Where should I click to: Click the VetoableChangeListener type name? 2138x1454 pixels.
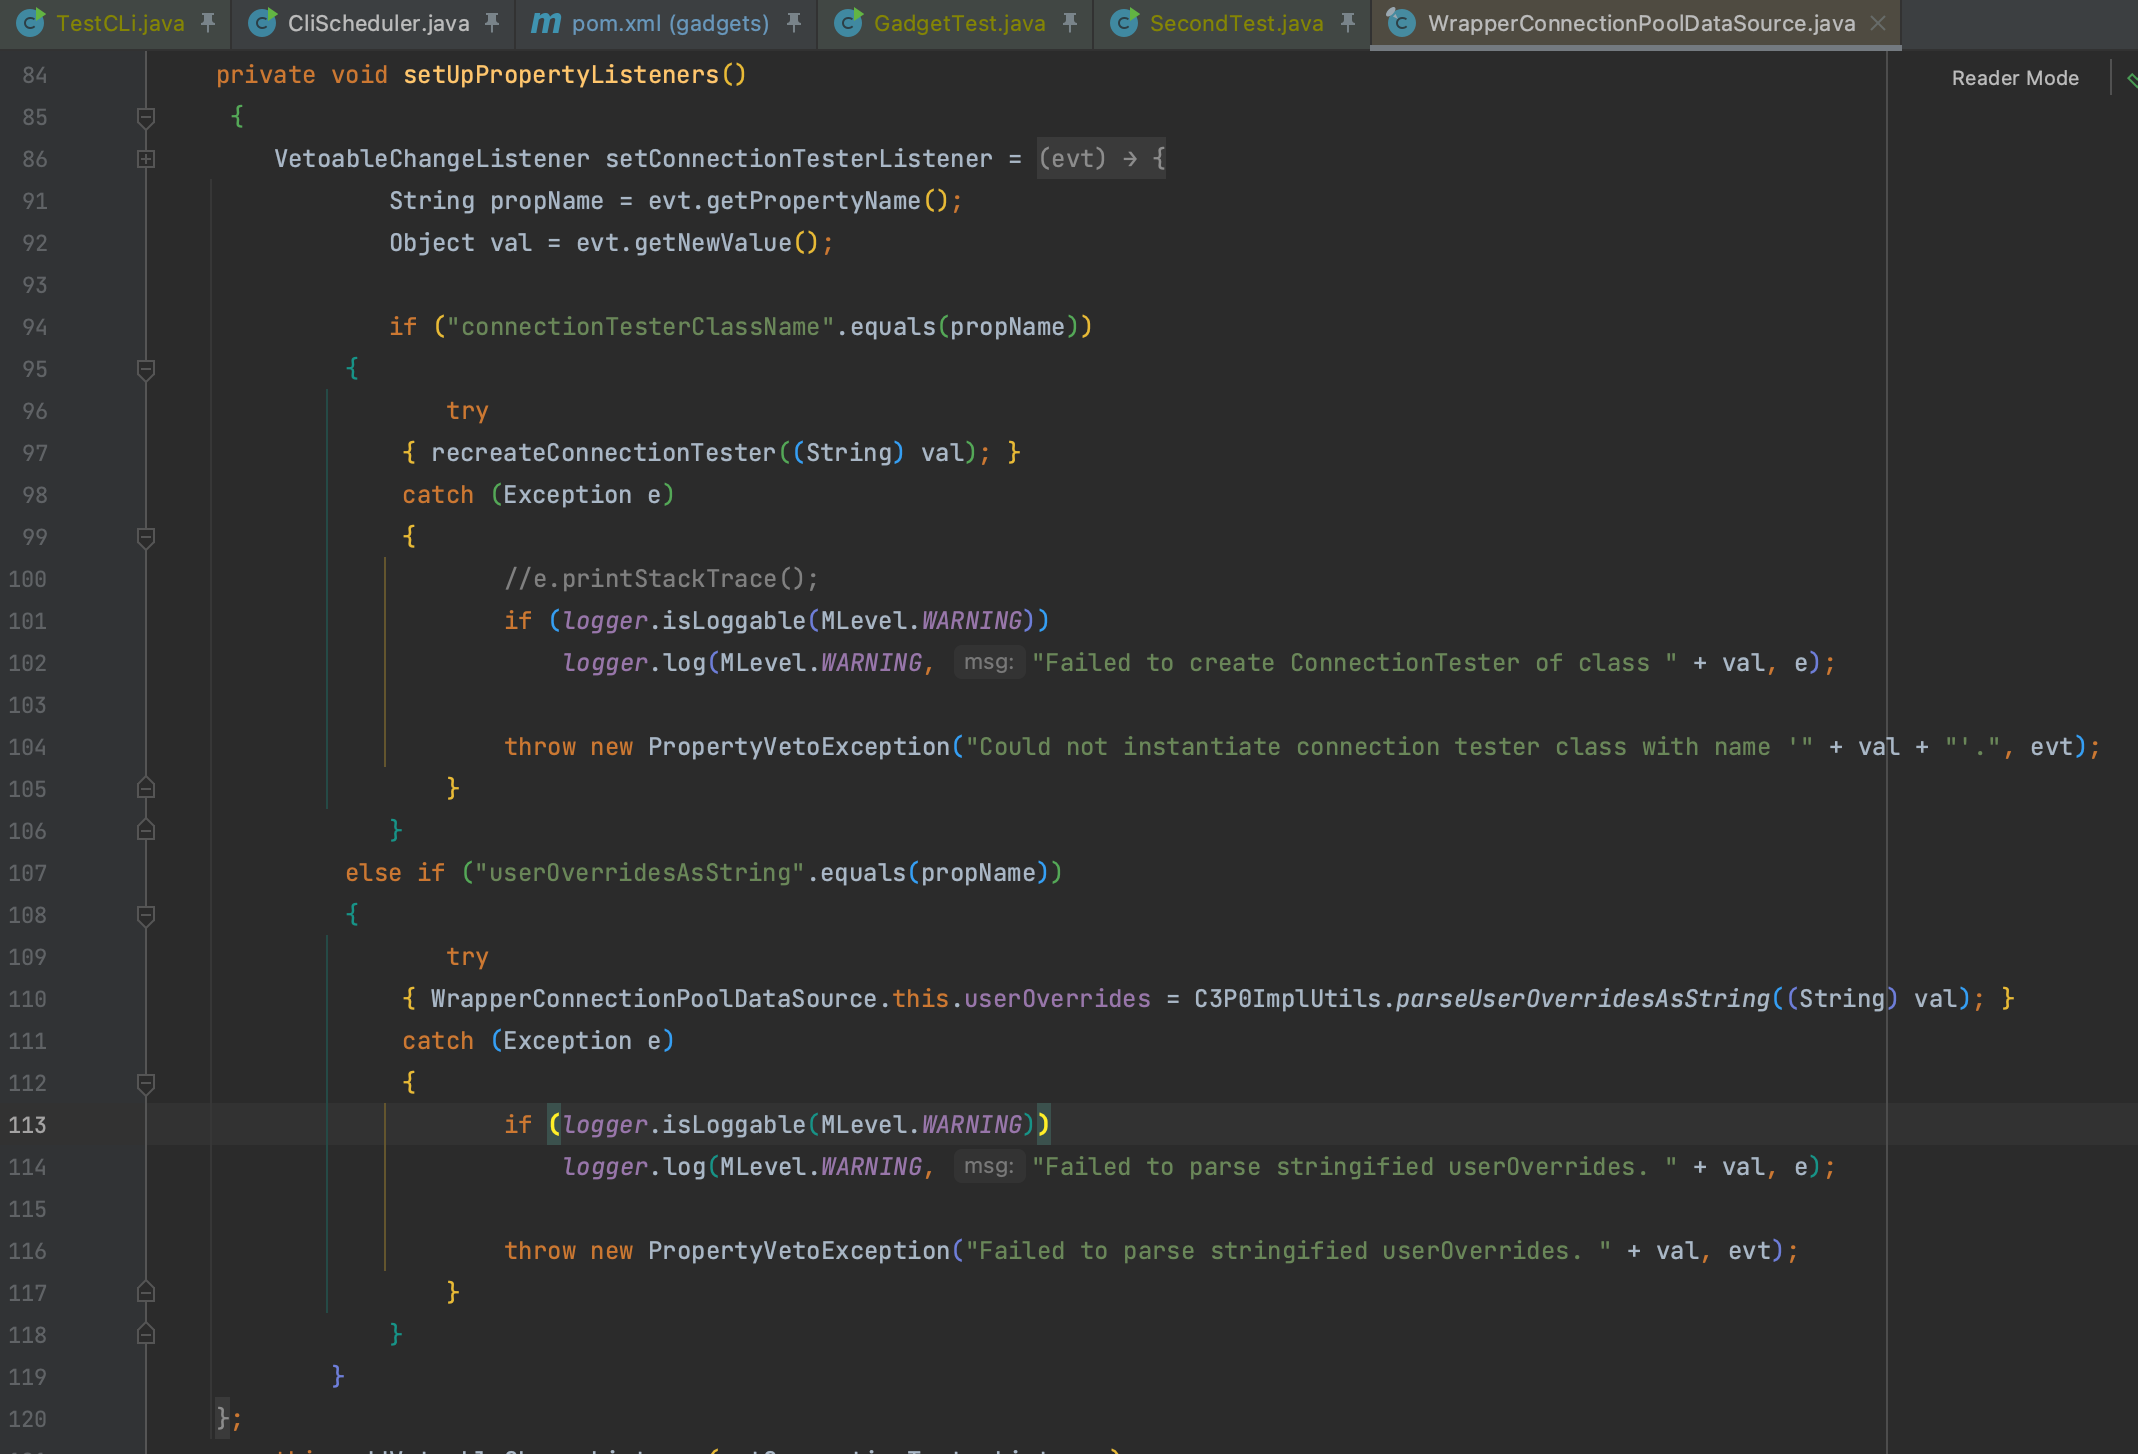432,159
